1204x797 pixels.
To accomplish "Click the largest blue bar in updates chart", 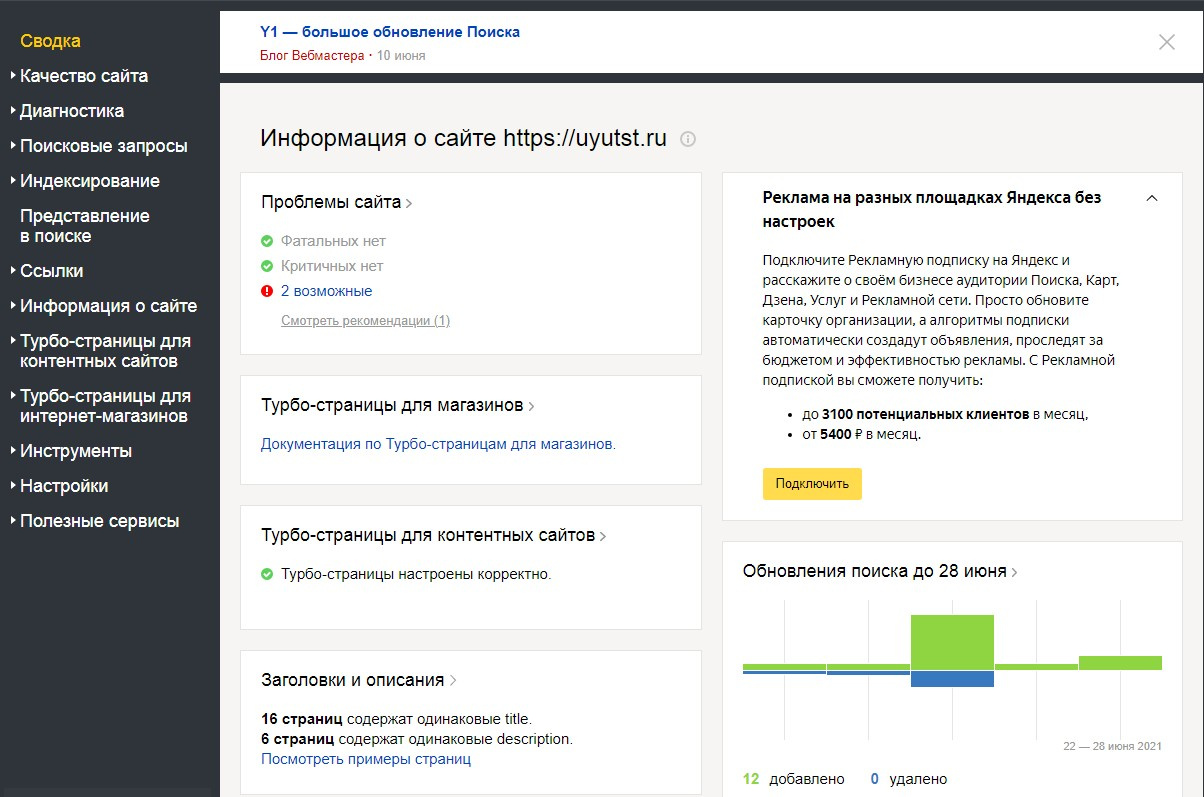I will click(952, 679).
